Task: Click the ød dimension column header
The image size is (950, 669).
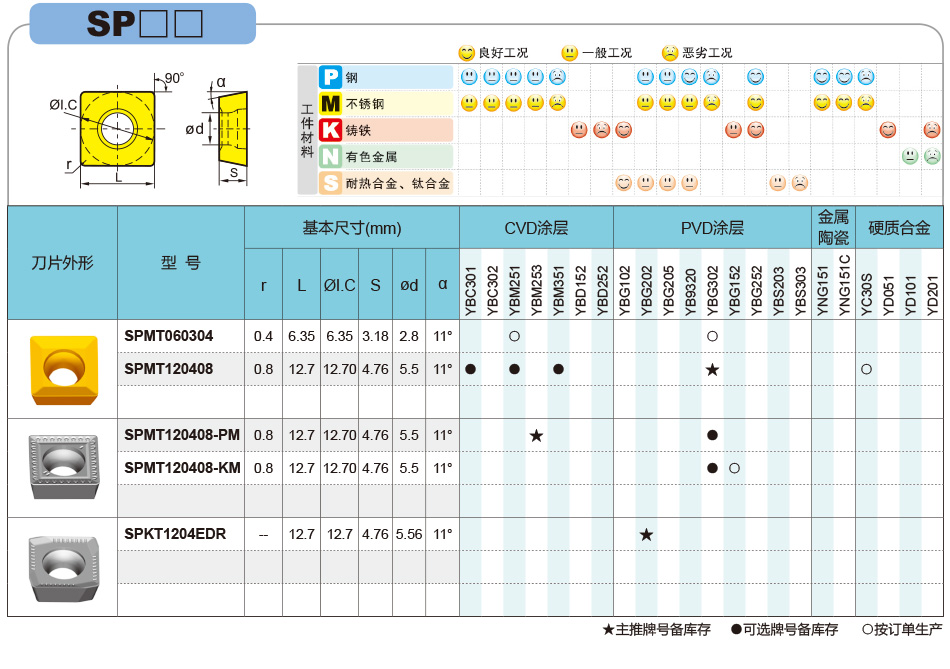Action: [x=409, y=285]
